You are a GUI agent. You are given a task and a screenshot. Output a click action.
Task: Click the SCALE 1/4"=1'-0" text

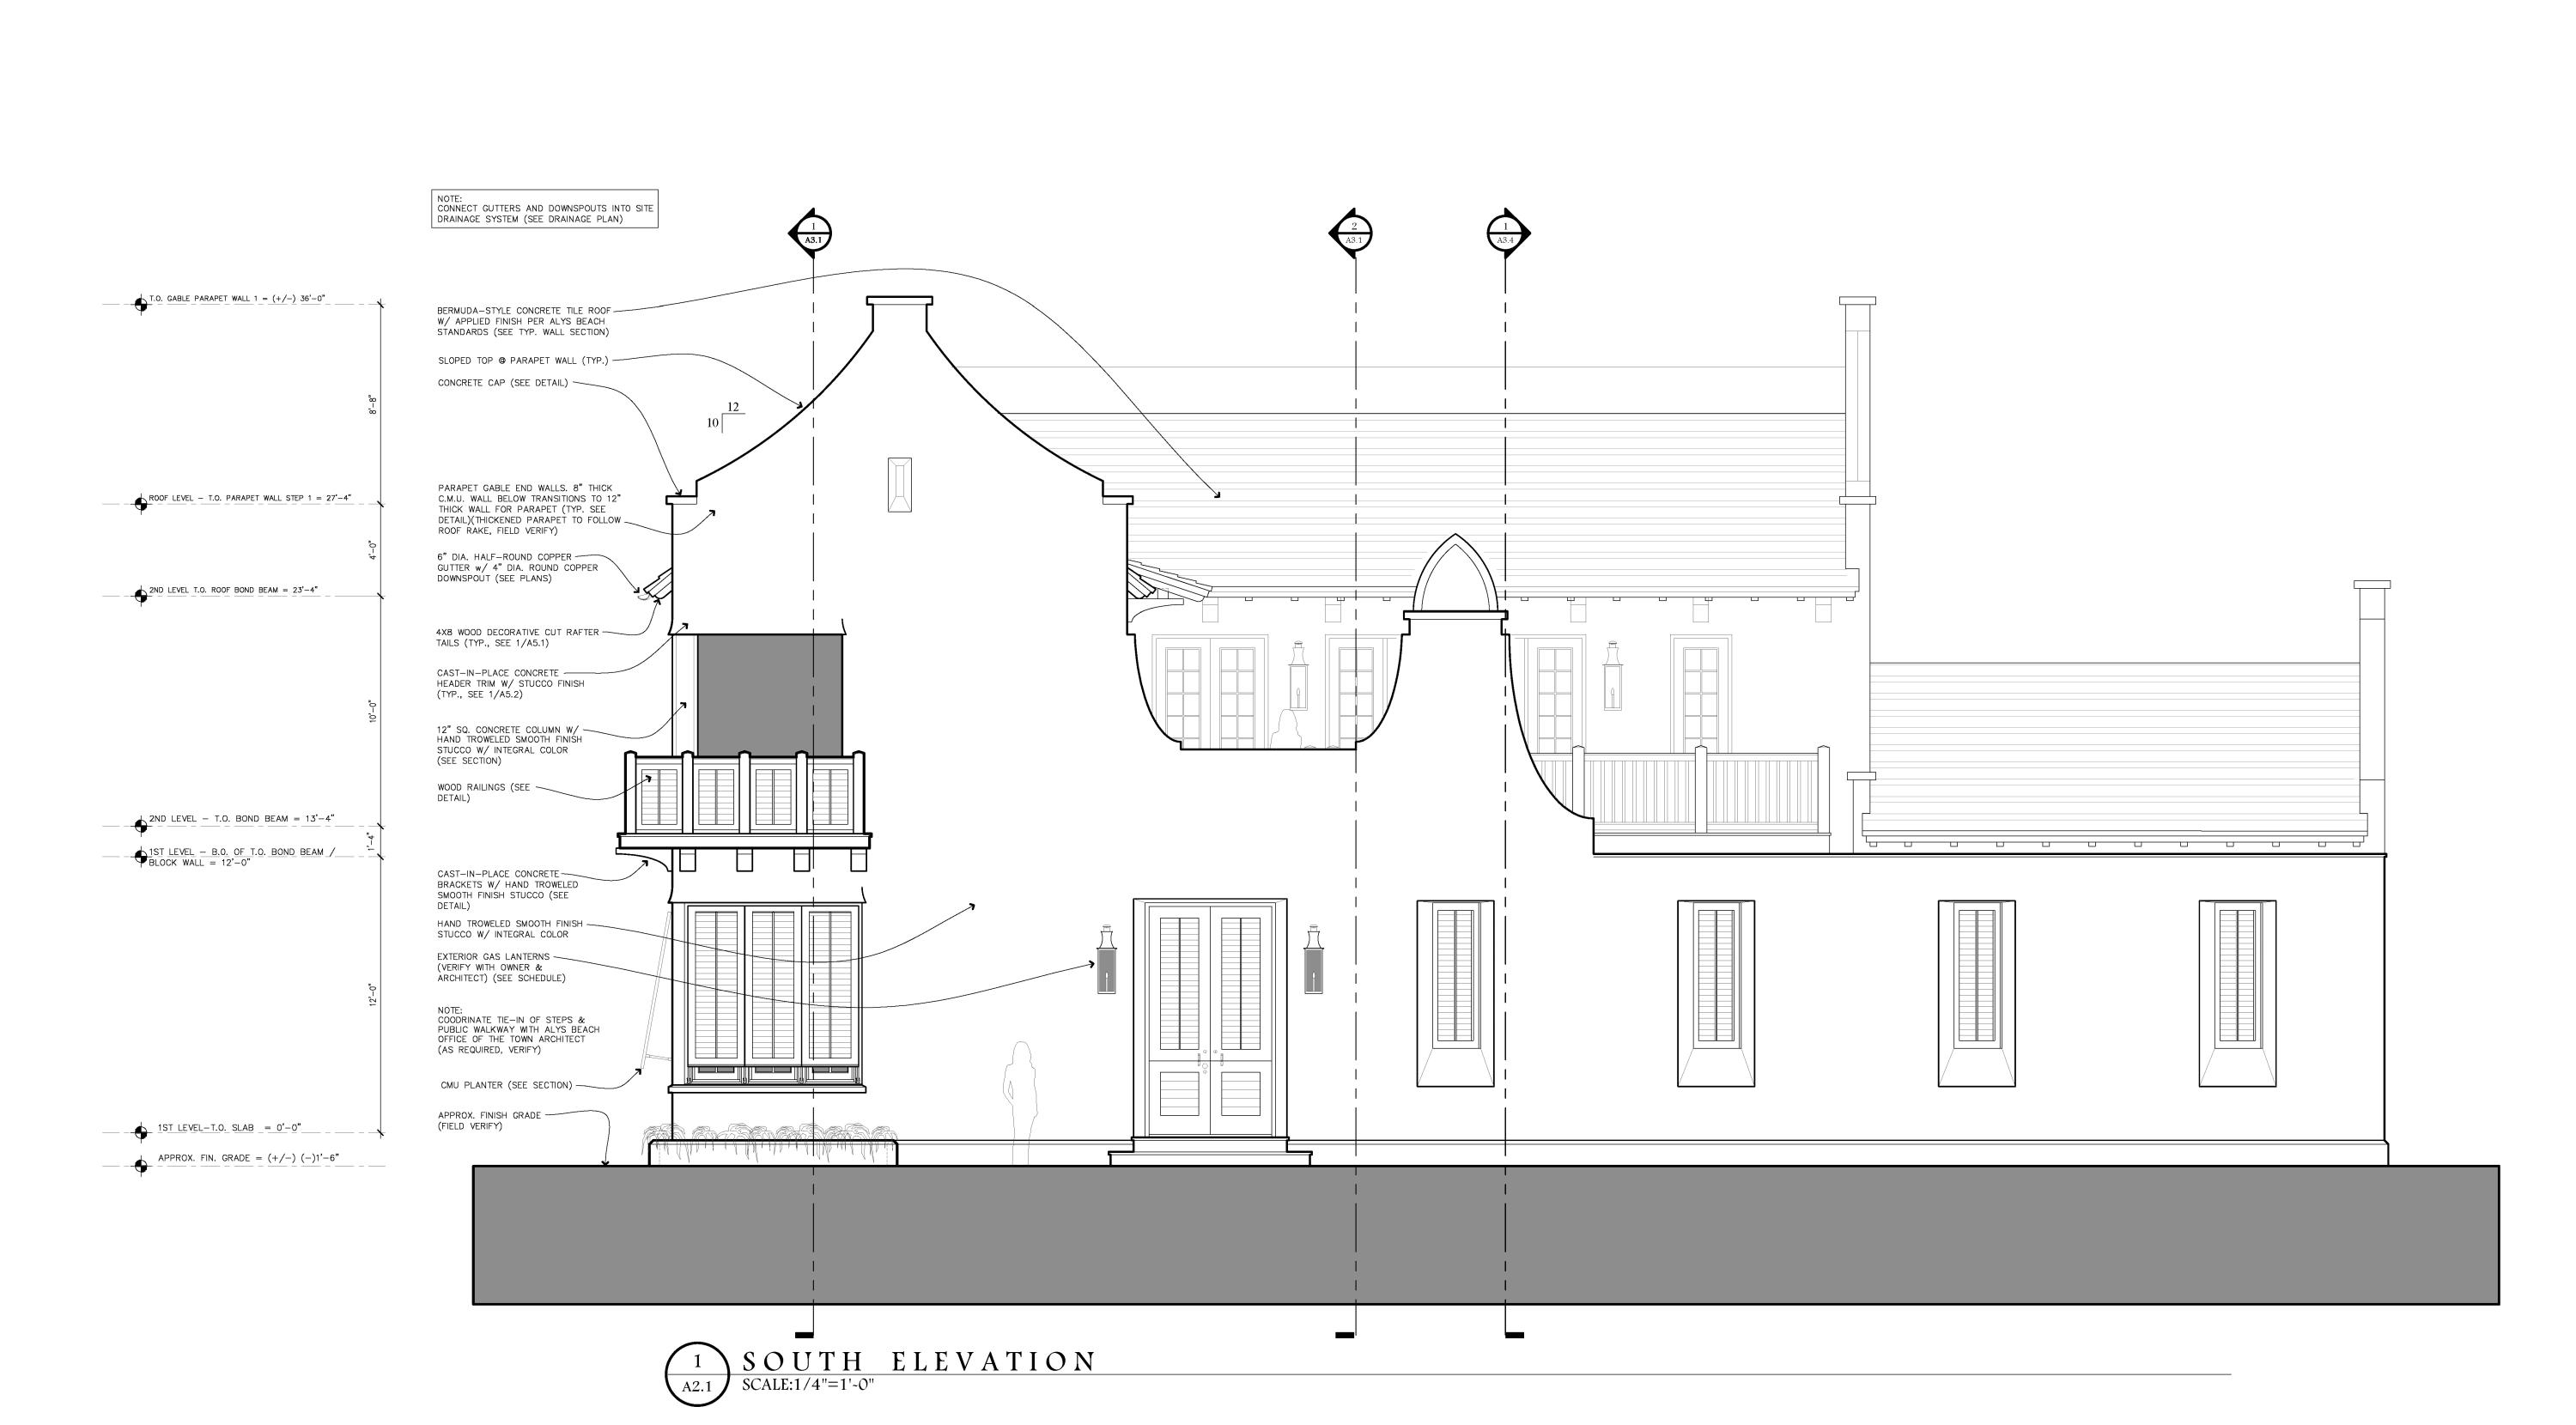(x=808, y=1386)
